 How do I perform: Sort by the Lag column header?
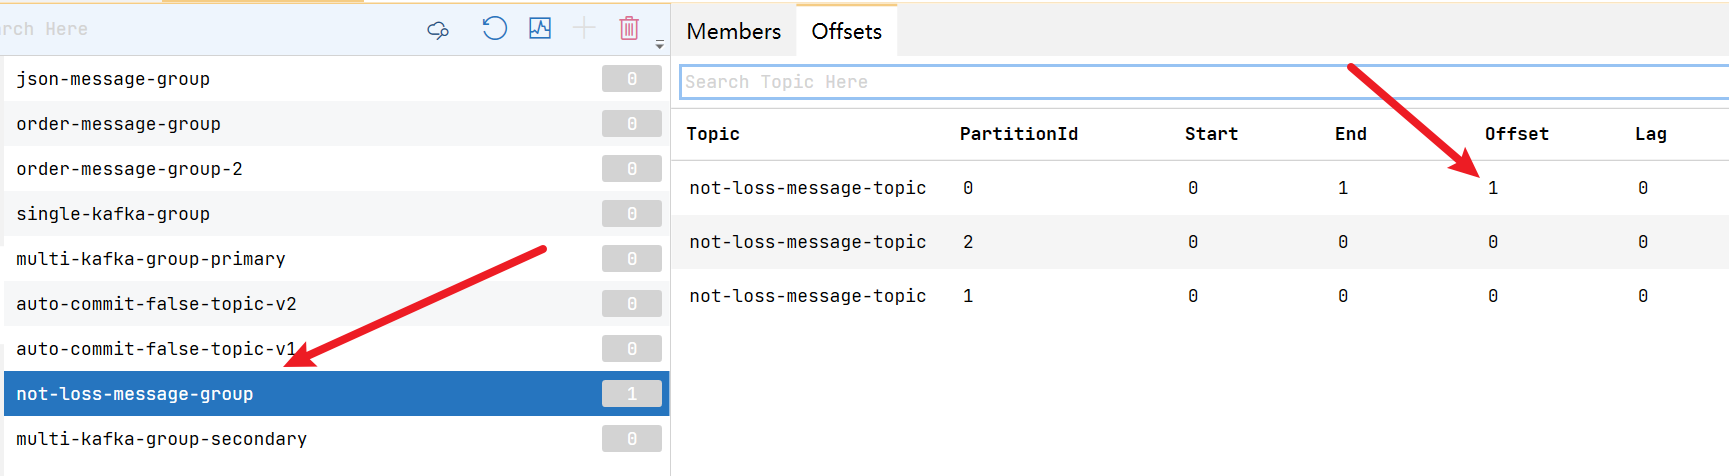[x=1650, y=134]
